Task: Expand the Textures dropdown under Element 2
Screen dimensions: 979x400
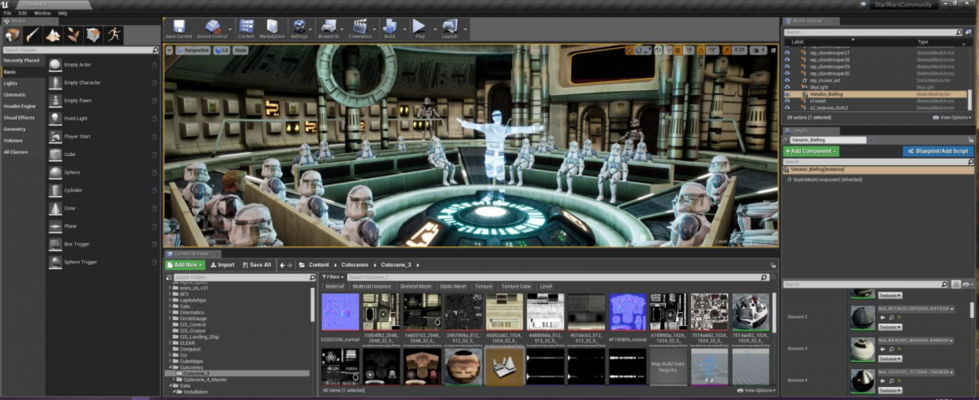Action: (x=890, y=327)
